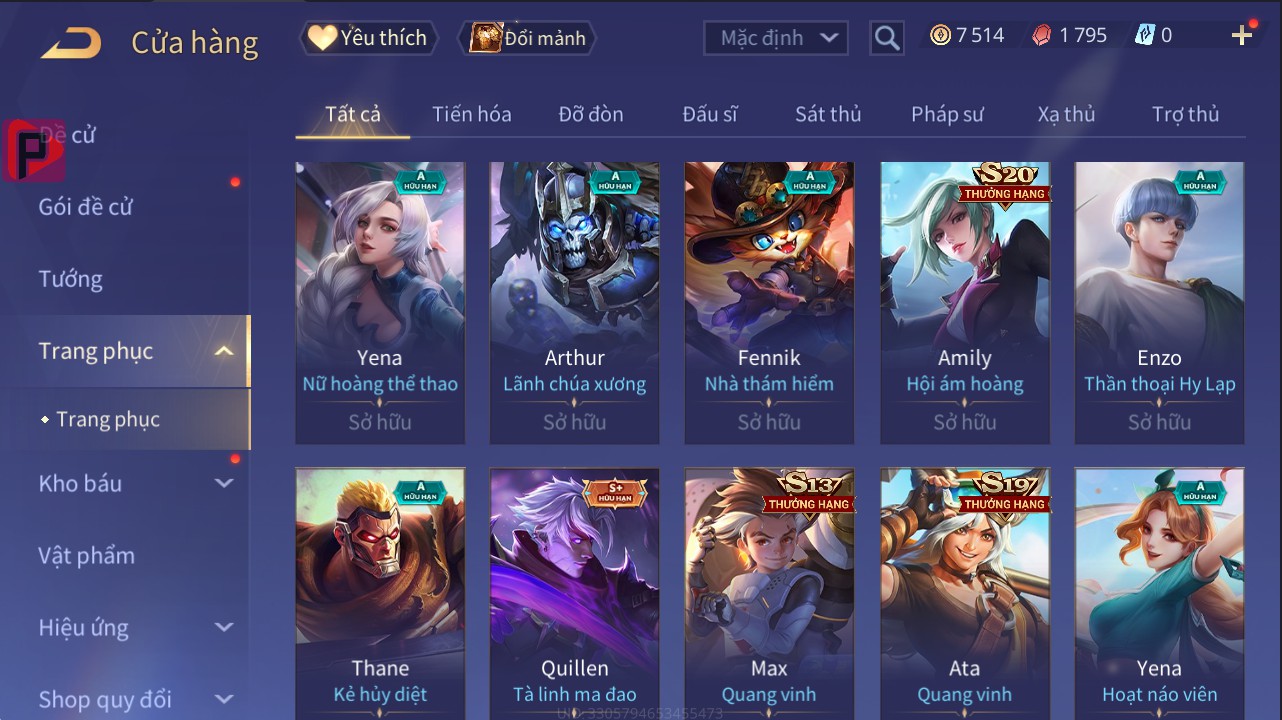Open Gói đề cử in sidebar
The height and width of the screenshot is (720, 1282).
pyautogui.click(x=85, y=207)
